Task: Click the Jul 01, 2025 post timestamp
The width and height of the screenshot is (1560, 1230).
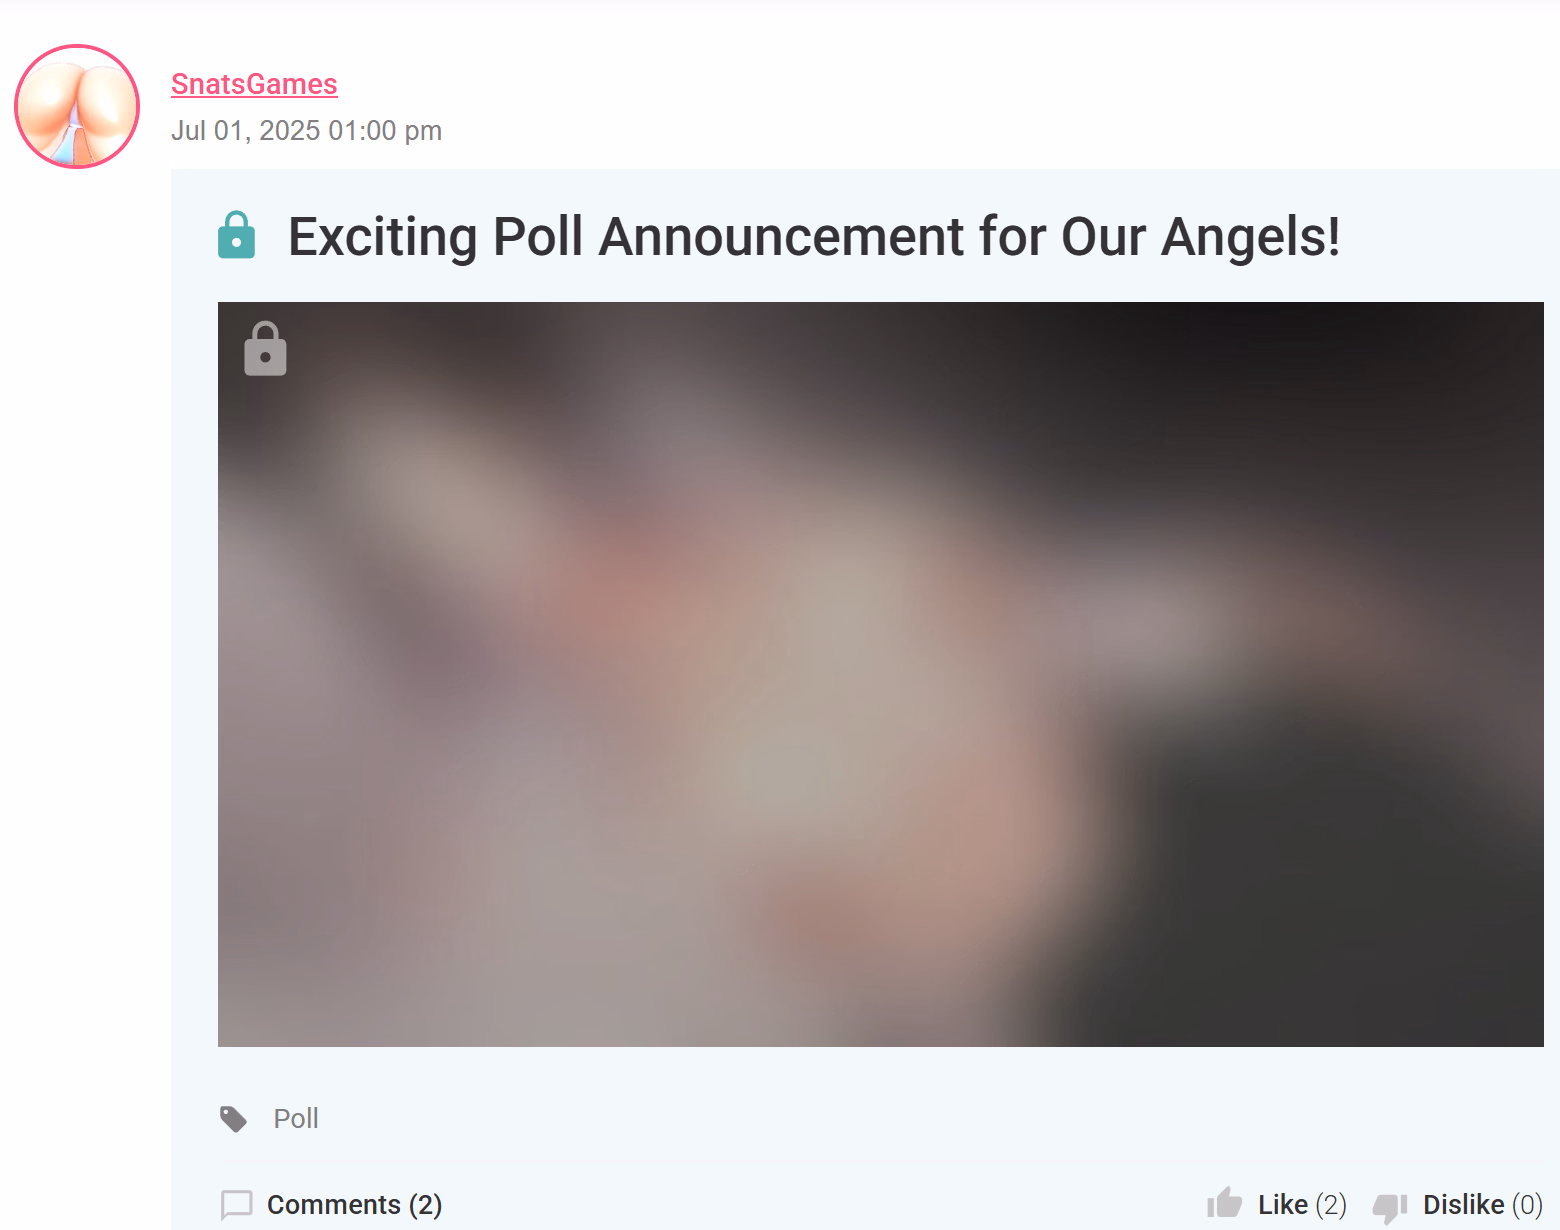Action: click(306, 131)
